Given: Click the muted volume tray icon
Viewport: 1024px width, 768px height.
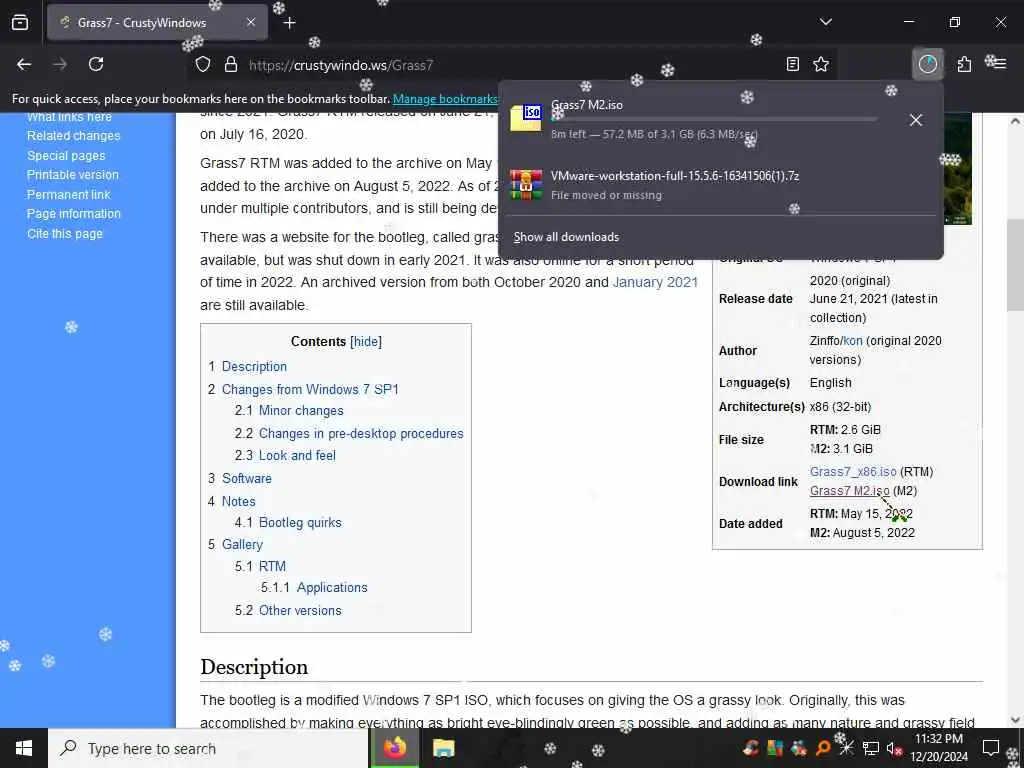Looking at the screenshot, I should pos(893,748).
